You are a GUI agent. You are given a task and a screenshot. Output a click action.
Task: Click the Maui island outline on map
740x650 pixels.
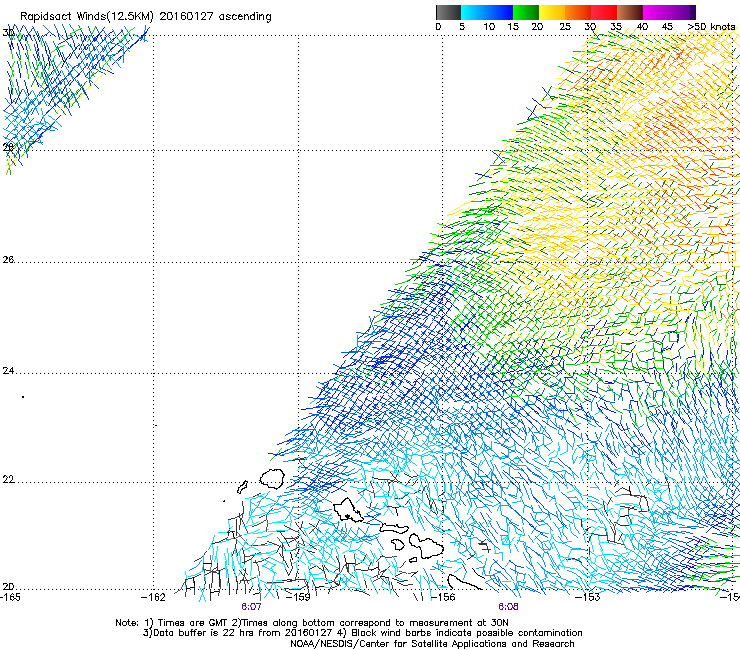[x=426, y=545]
